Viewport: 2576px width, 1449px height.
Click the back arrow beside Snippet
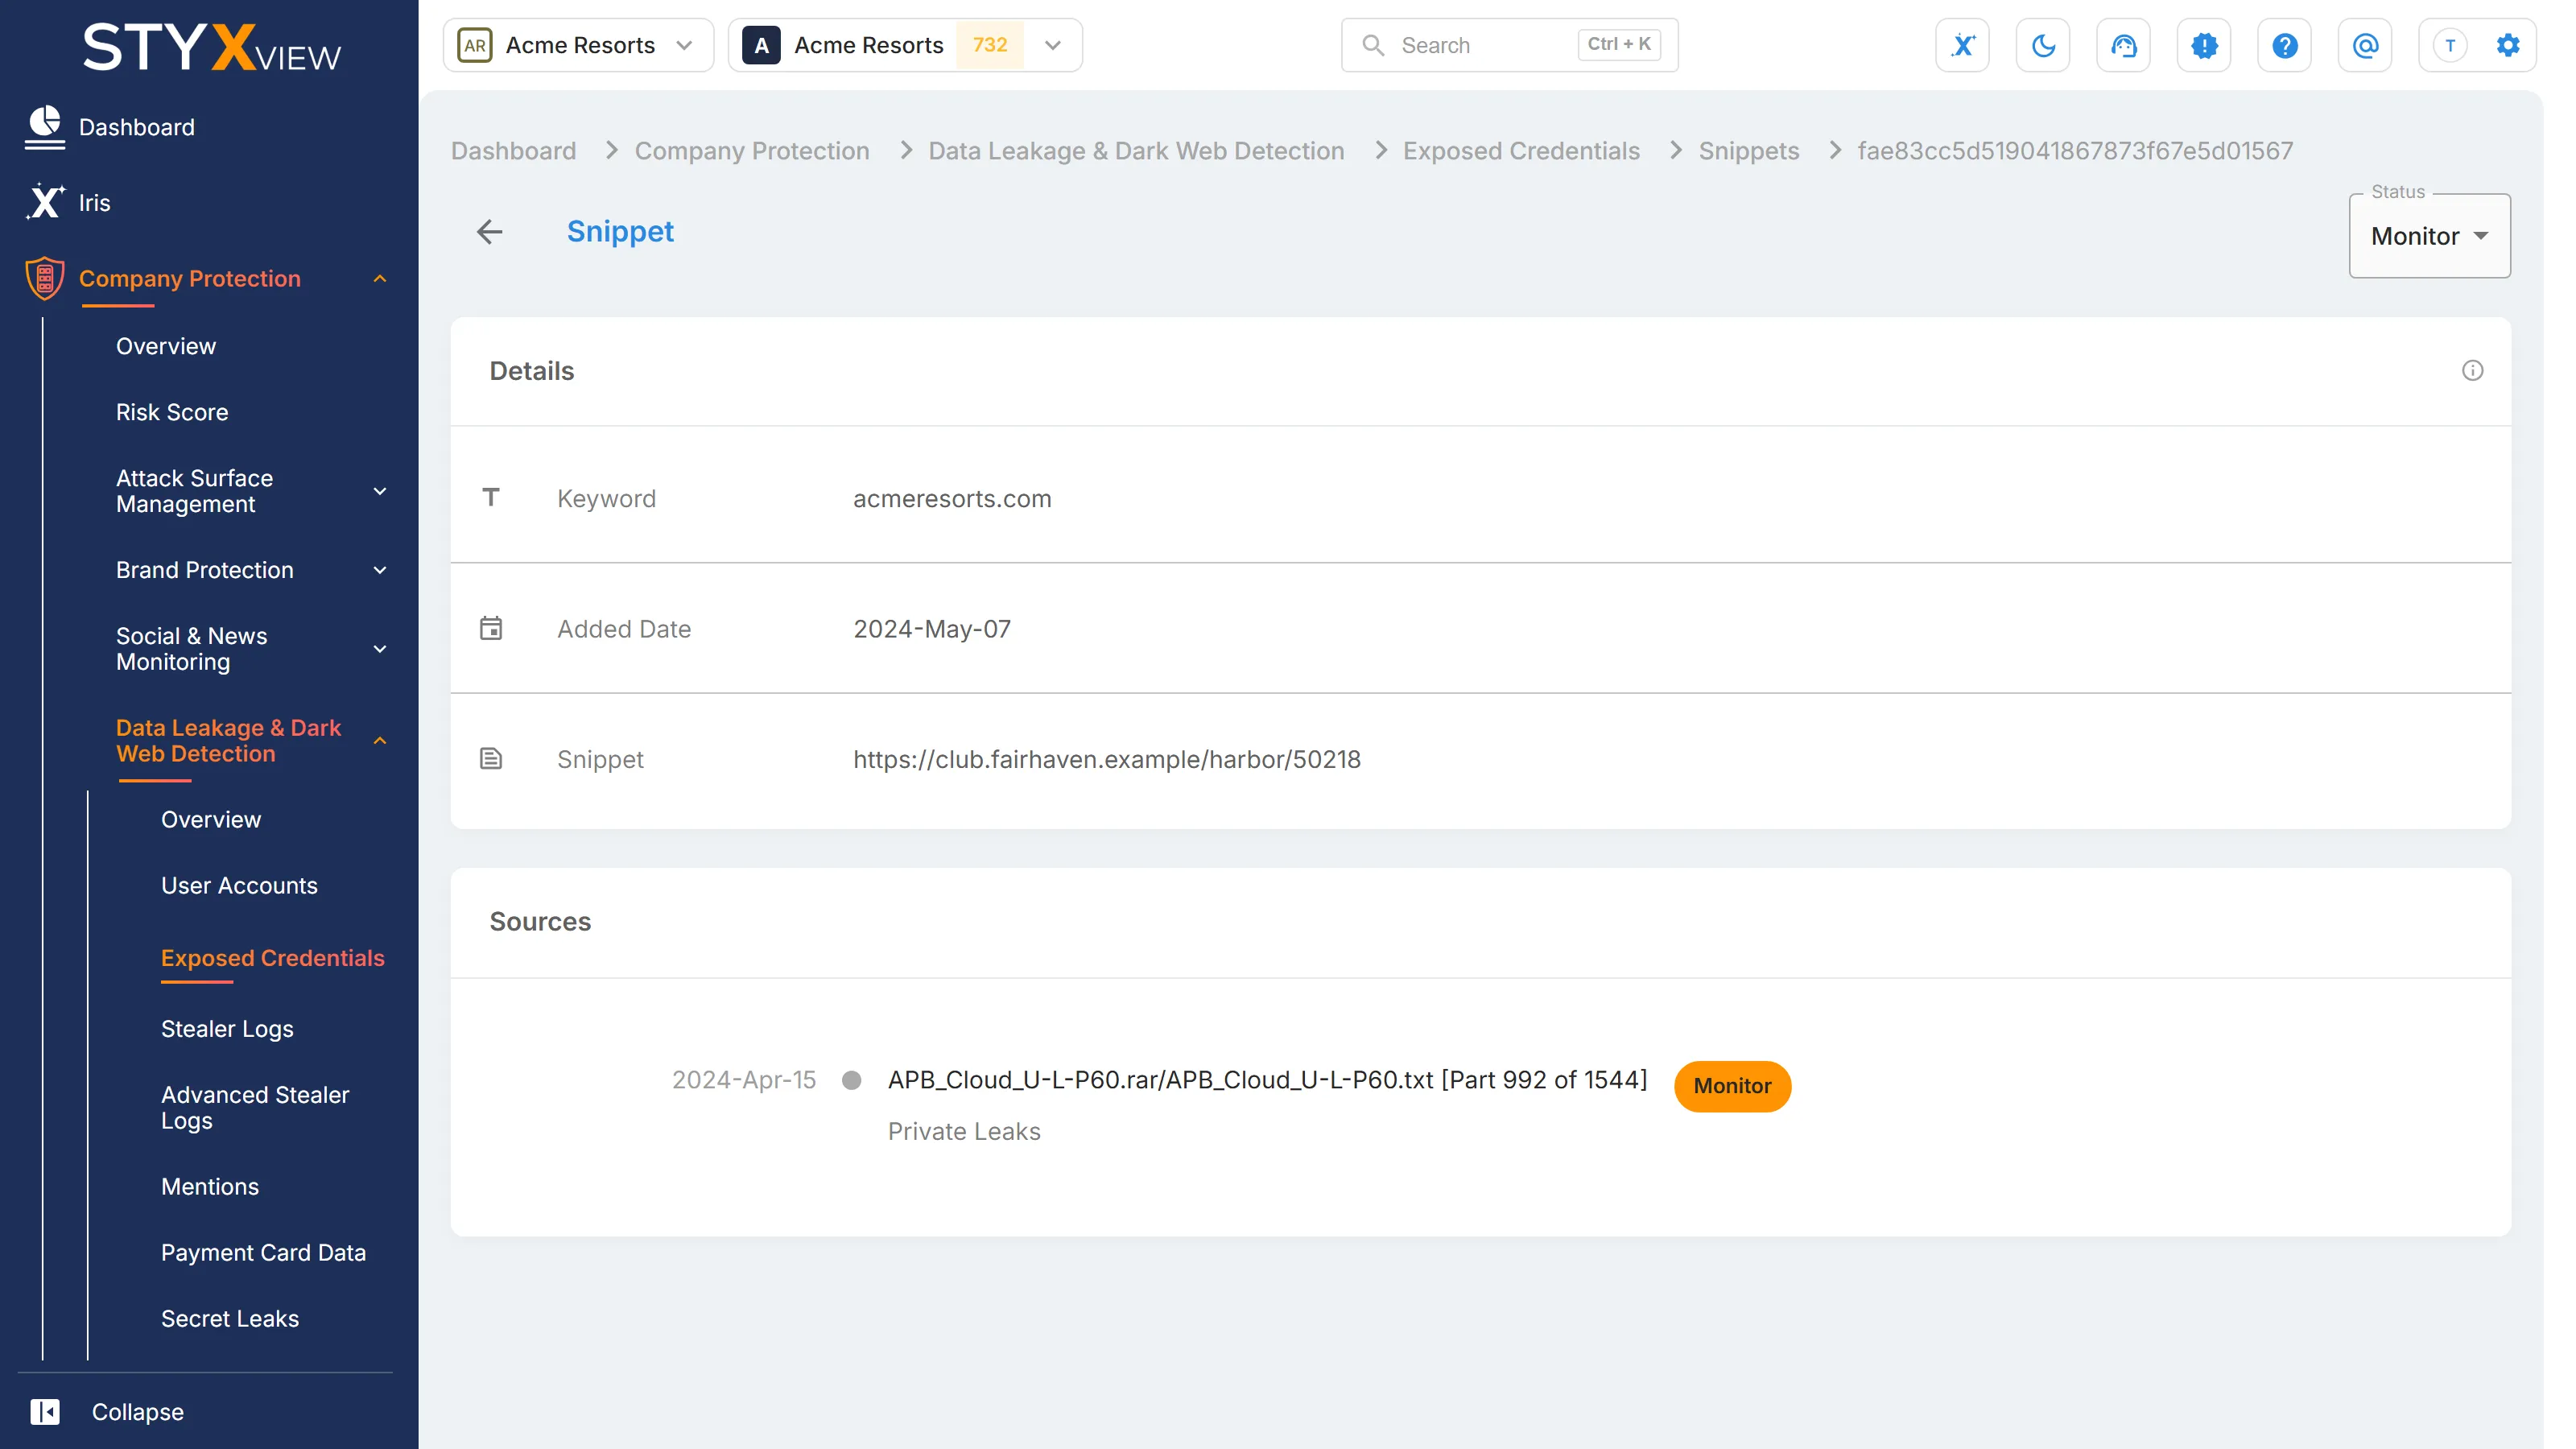click(x=489, y=232)
